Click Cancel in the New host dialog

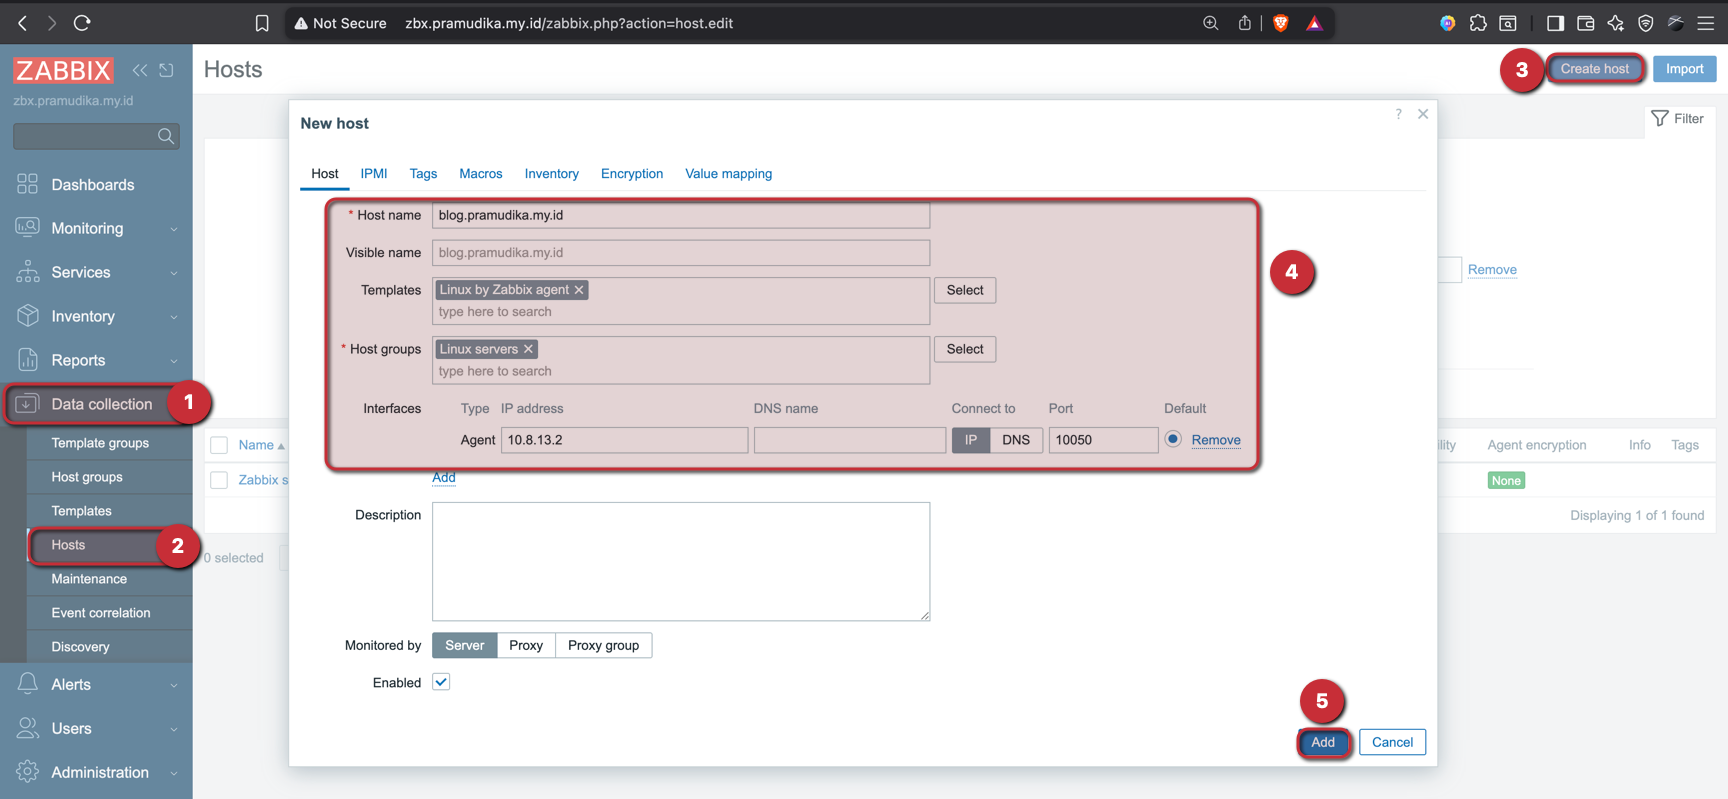1392,742
